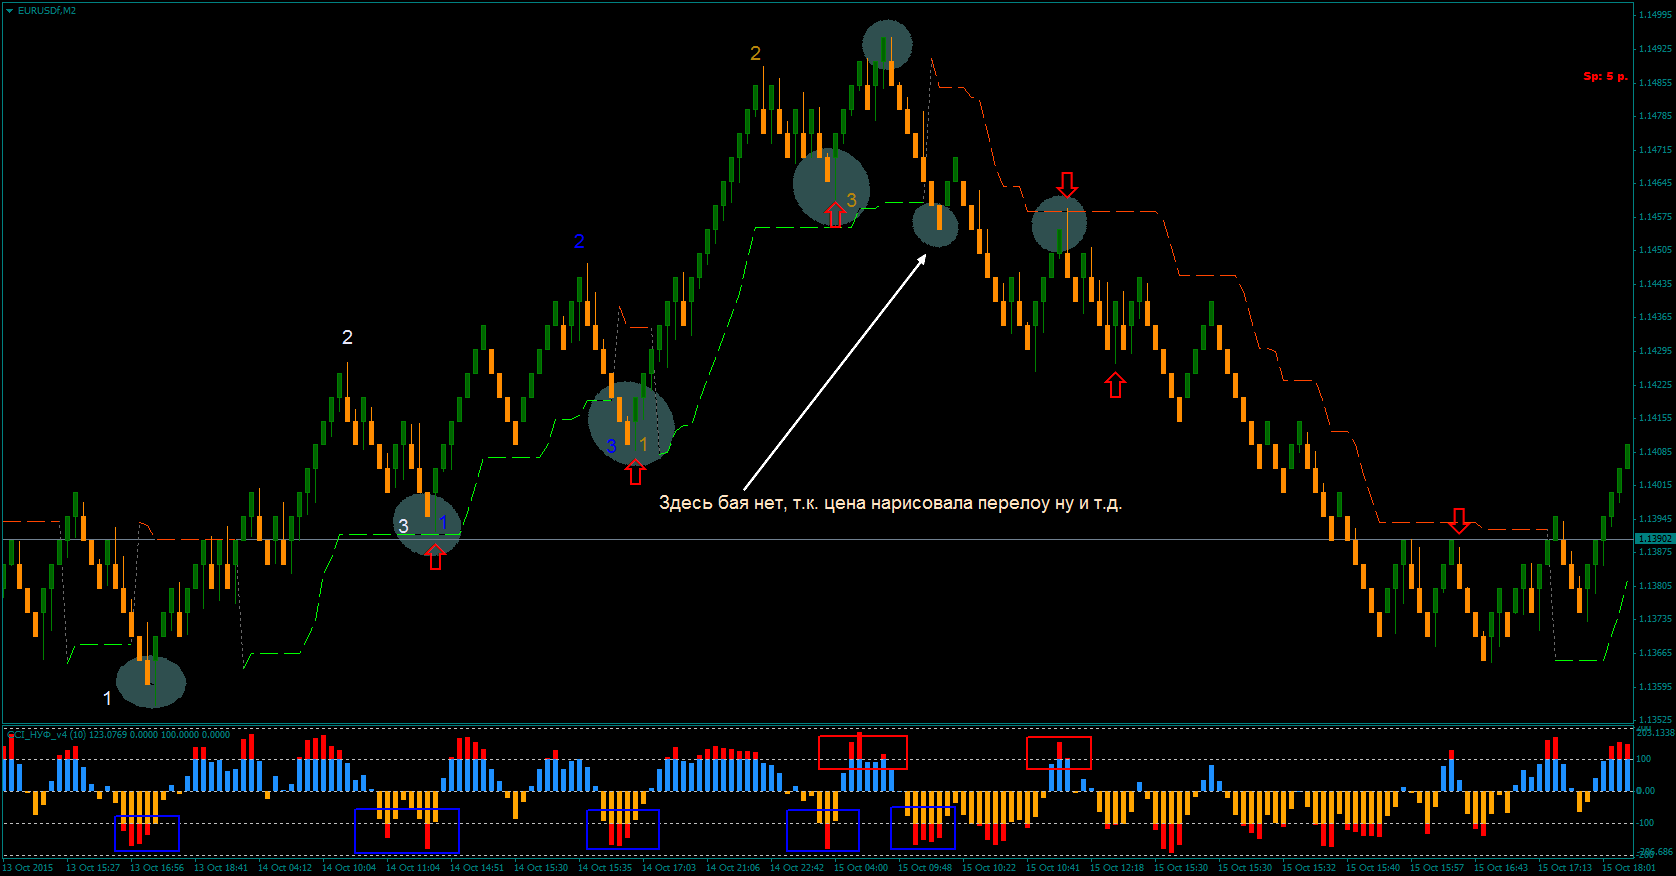The height and width of the screenshot is (876, 1676).
Task: Click indicator scale value -100
Action: point(1646,823)
